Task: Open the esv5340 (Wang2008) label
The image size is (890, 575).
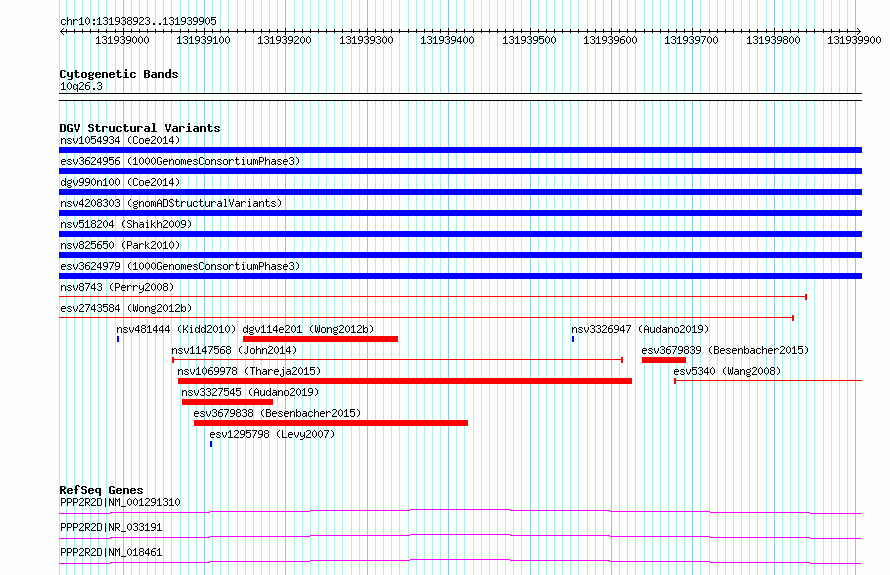Action: click(727, 371)
